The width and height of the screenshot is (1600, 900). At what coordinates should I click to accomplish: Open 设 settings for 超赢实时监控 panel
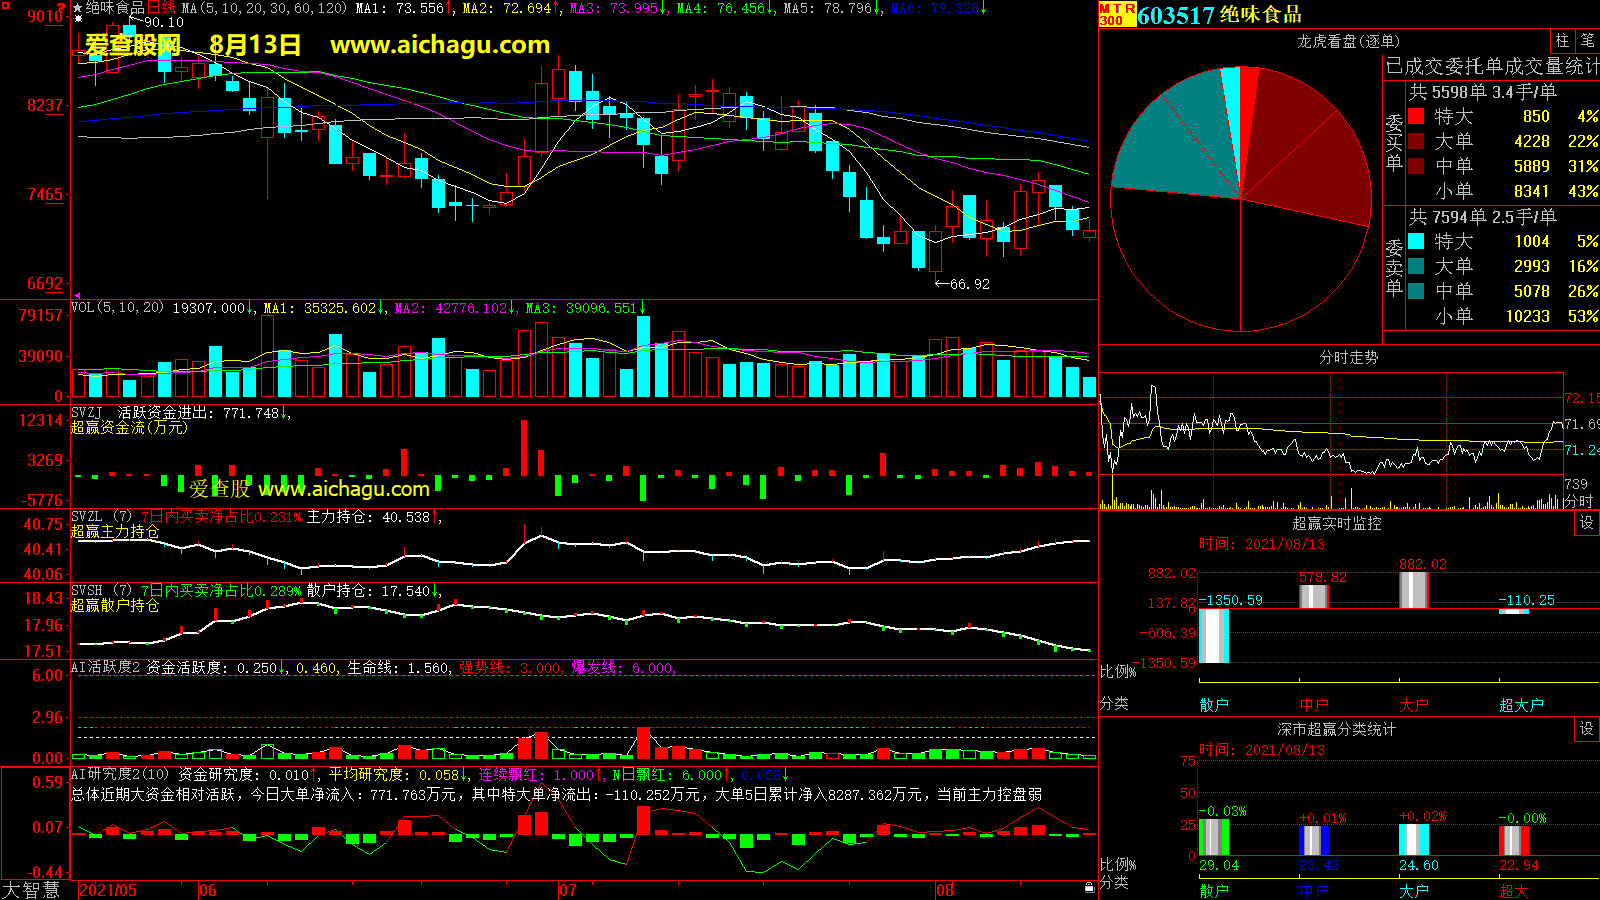coord(1587,523)
